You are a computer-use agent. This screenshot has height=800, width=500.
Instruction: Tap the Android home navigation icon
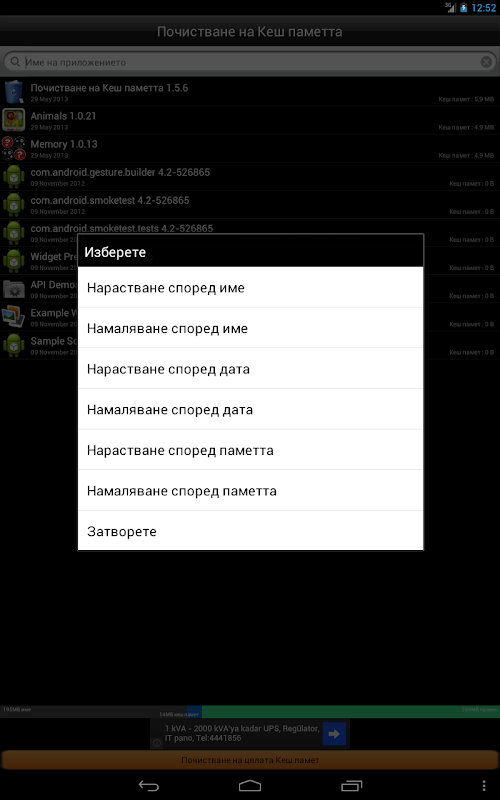250,786
